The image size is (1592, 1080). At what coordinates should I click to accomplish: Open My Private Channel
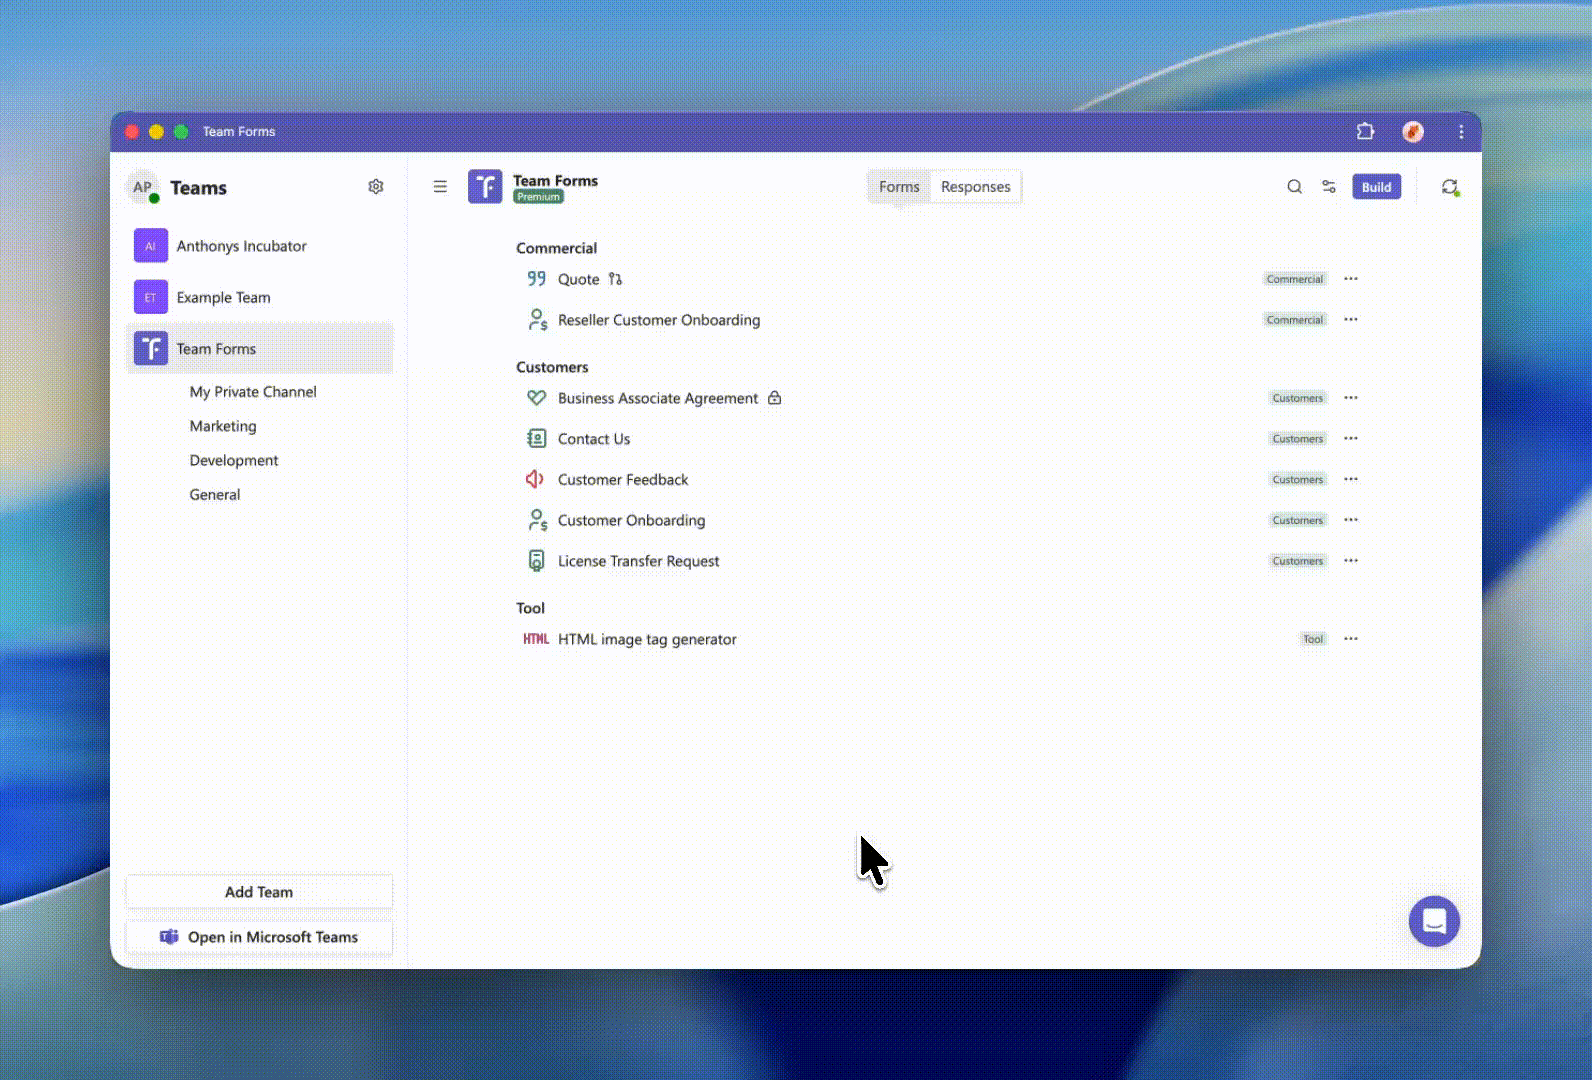tap(253, 392)
